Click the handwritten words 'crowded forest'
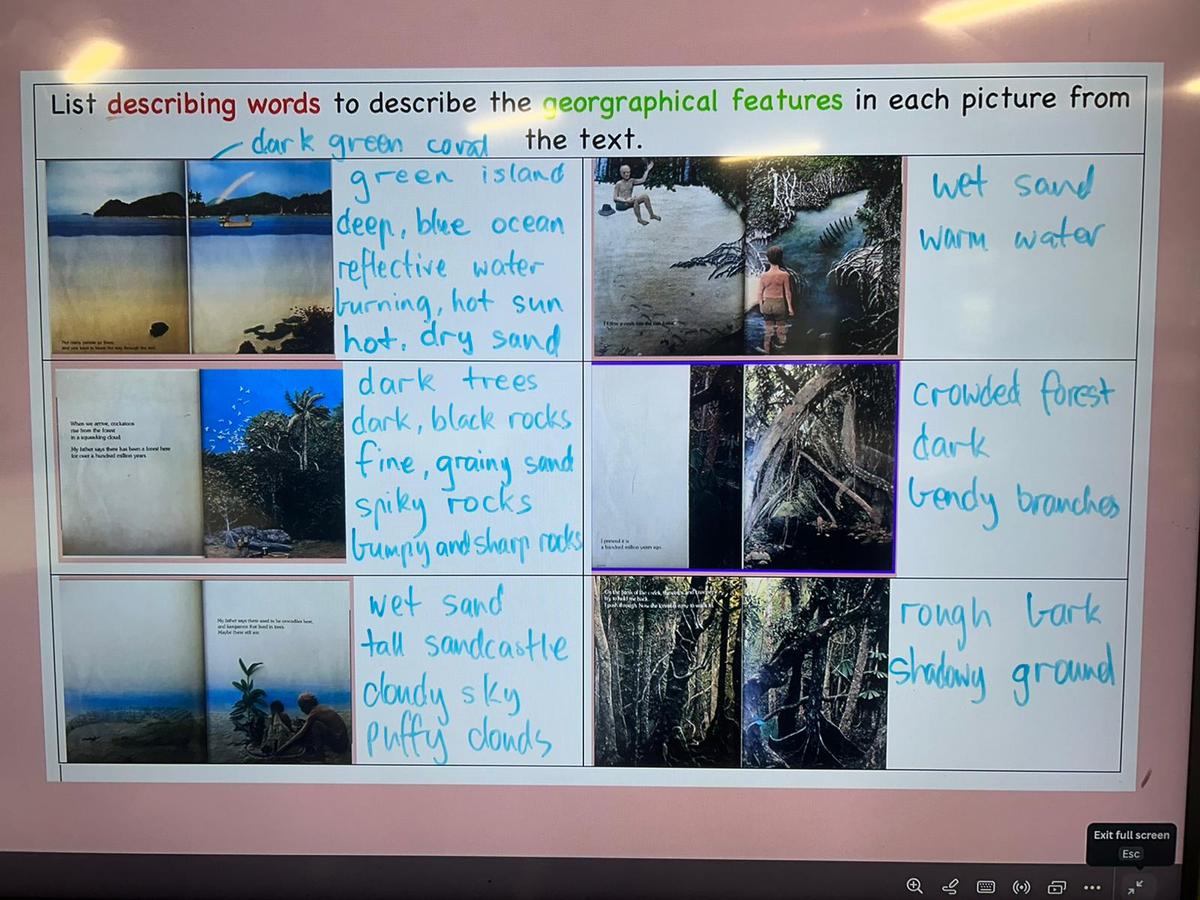 point(1012,394)
